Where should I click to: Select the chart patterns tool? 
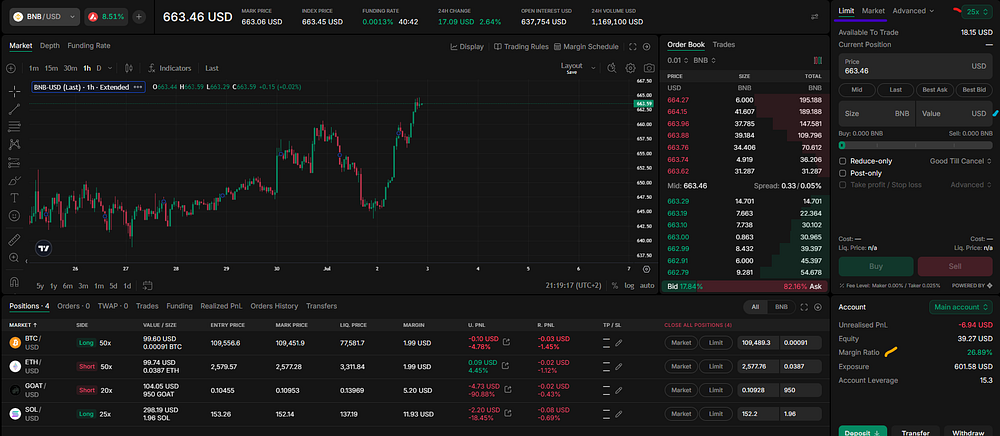pyautogui.click(x=14, y=145)
